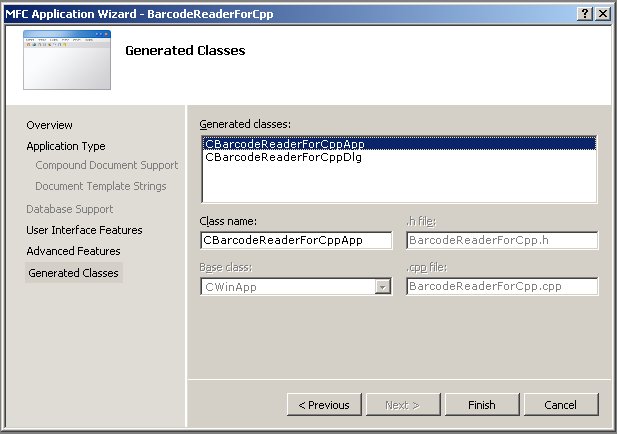Screen dimensions: 617x434
Task: Click the .cpp file text field
Action: pyautogui.click(x=501, y=287)
